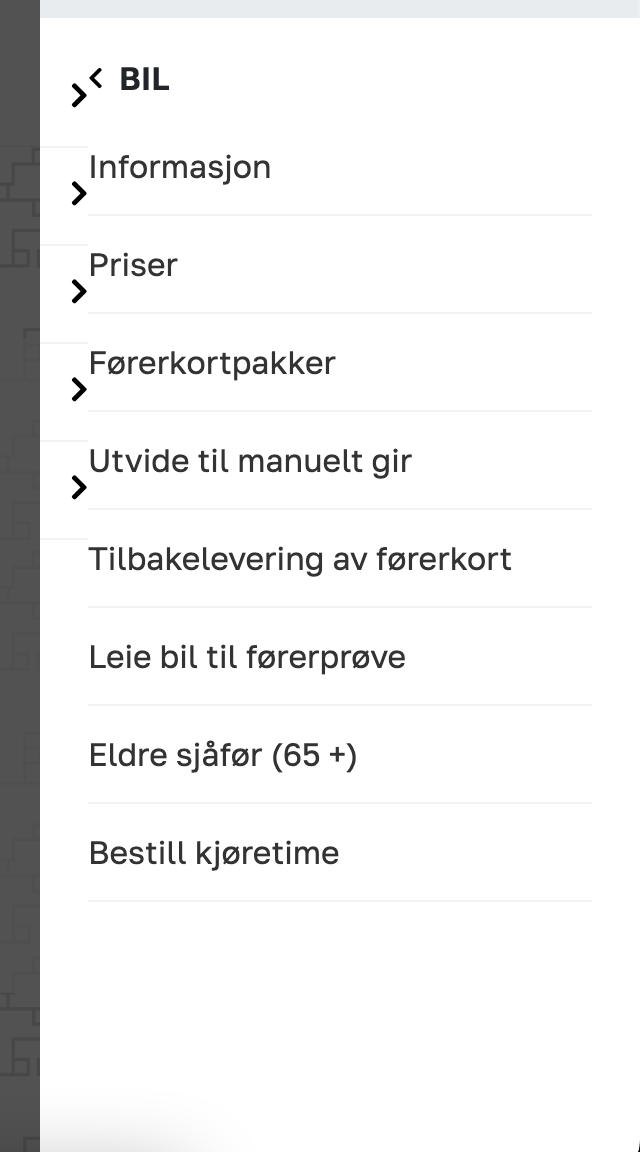Open Tilbakelevering av førerkort
The height and width of the screenshot is (1152, 640).
tap(300, 559)
